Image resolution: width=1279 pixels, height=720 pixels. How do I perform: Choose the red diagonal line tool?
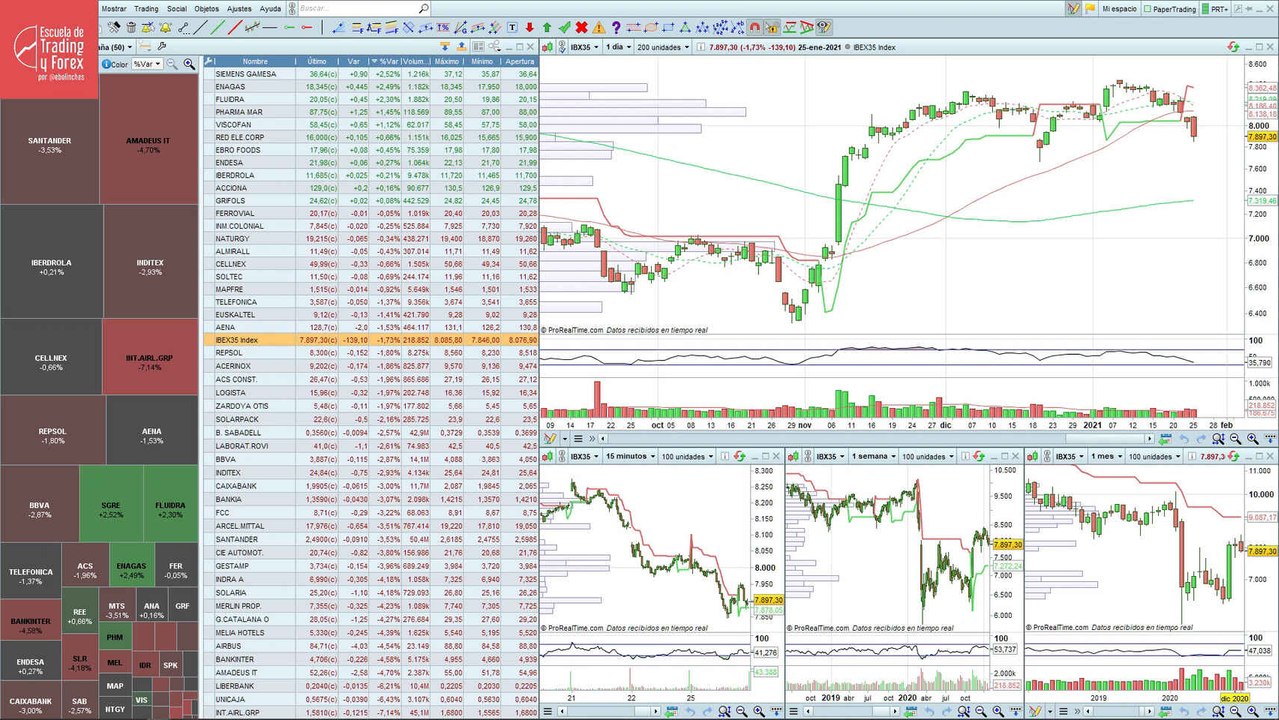pos(235,27)
